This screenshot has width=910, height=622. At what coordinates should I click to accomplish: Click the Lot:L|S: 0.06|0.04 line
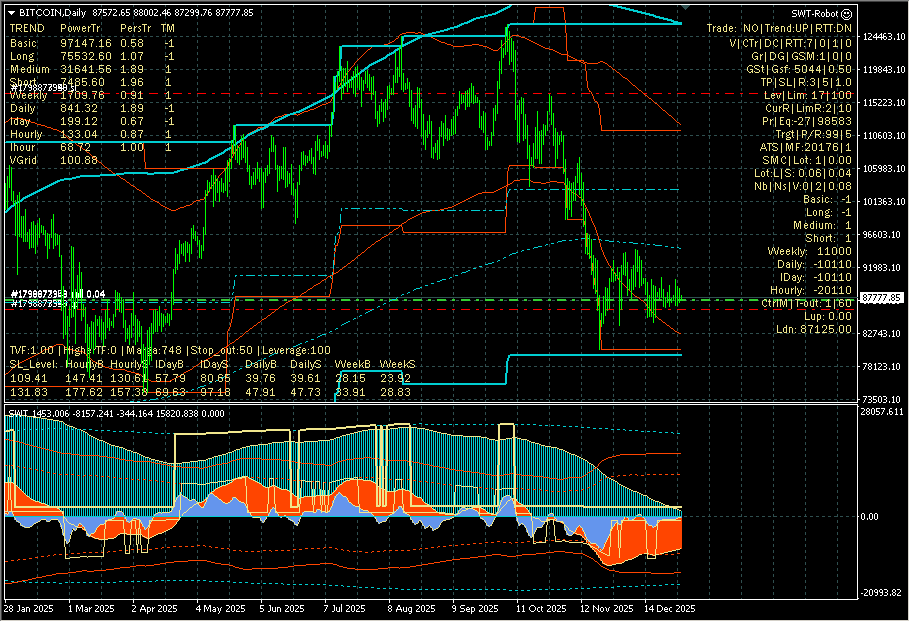tap(803, 173)
